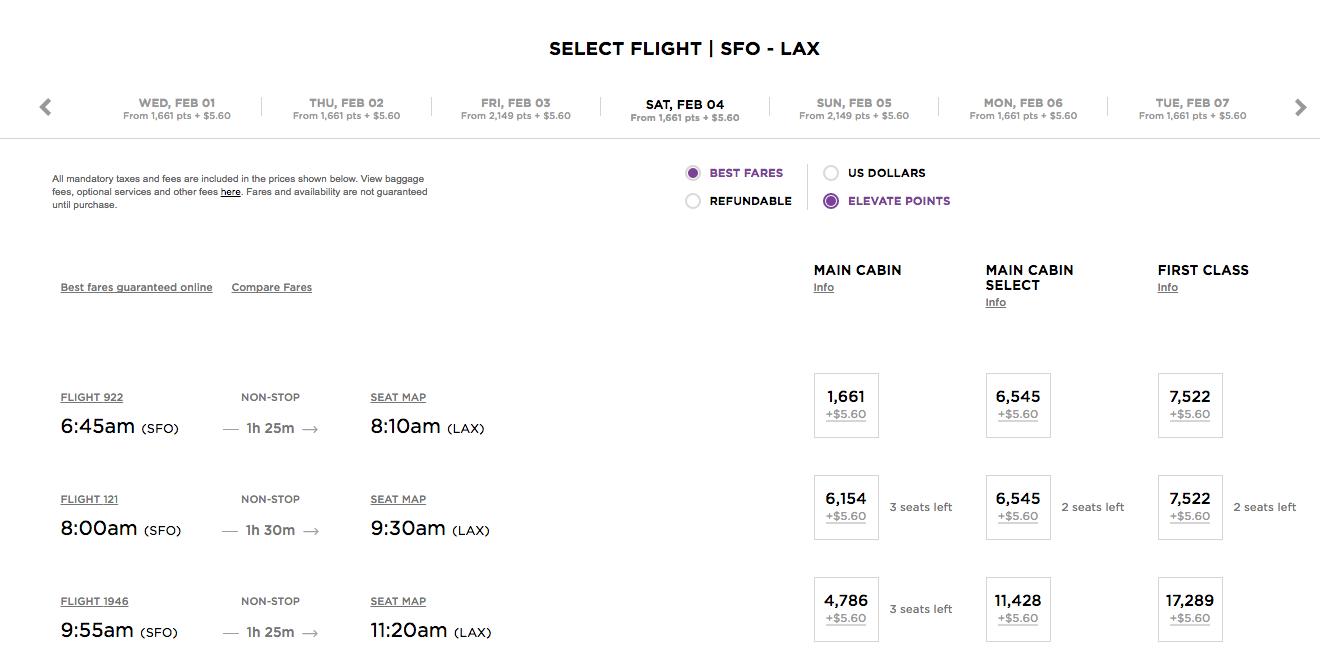Screen dimensions: 1320x657
Task: Pick the 11,428 Main Cabin Select fare
Action: click(1018, 609)
